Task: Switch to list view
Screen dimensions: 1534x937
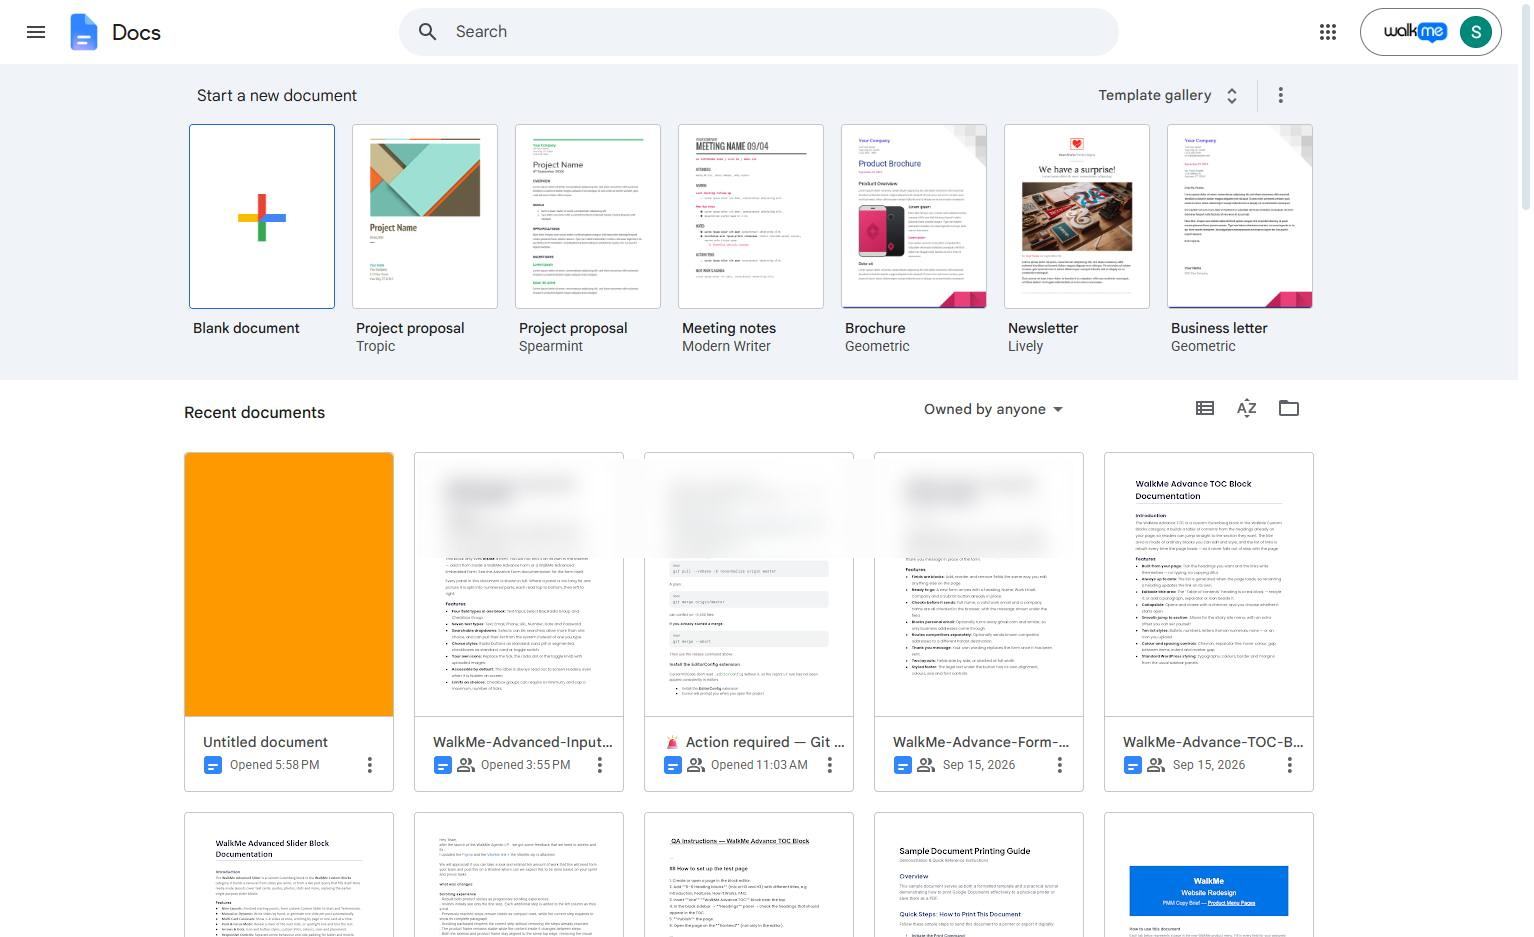Action: click(x=1205, y=408)
